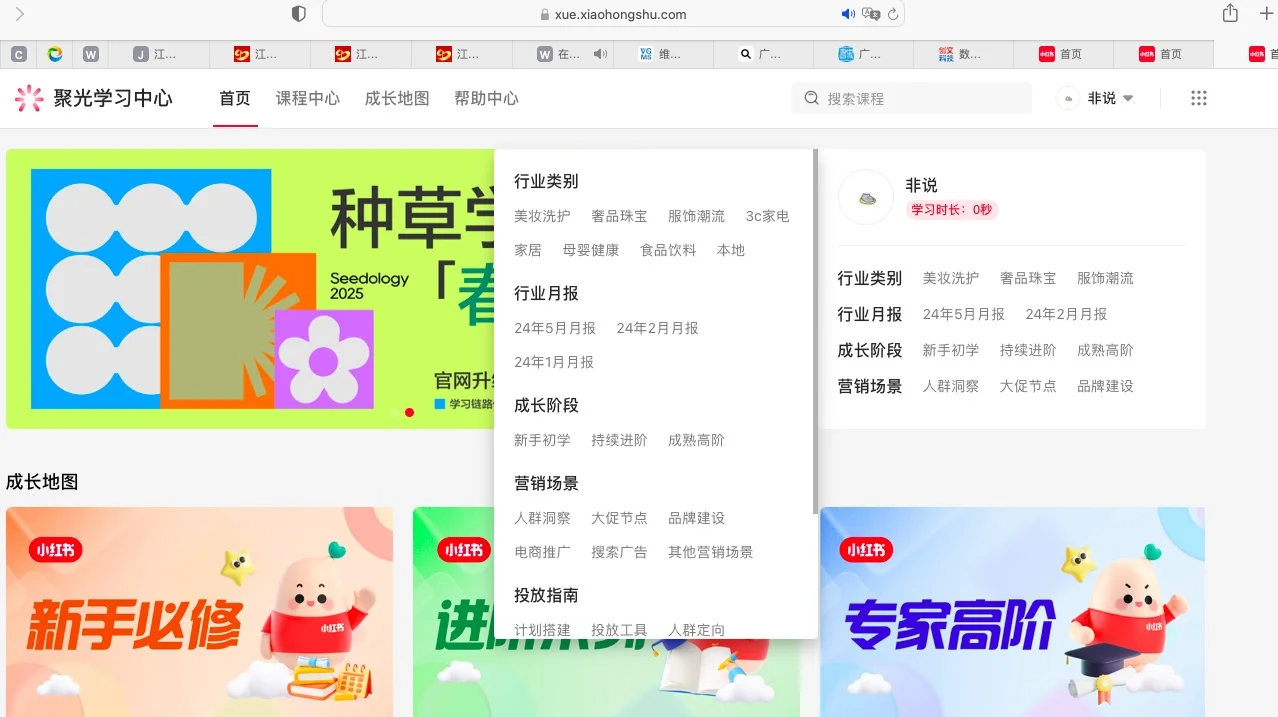This screenshot has width=1278, height=717.
Task: Choose 人群洞察 in the dropdown menu
Action: 542,518
